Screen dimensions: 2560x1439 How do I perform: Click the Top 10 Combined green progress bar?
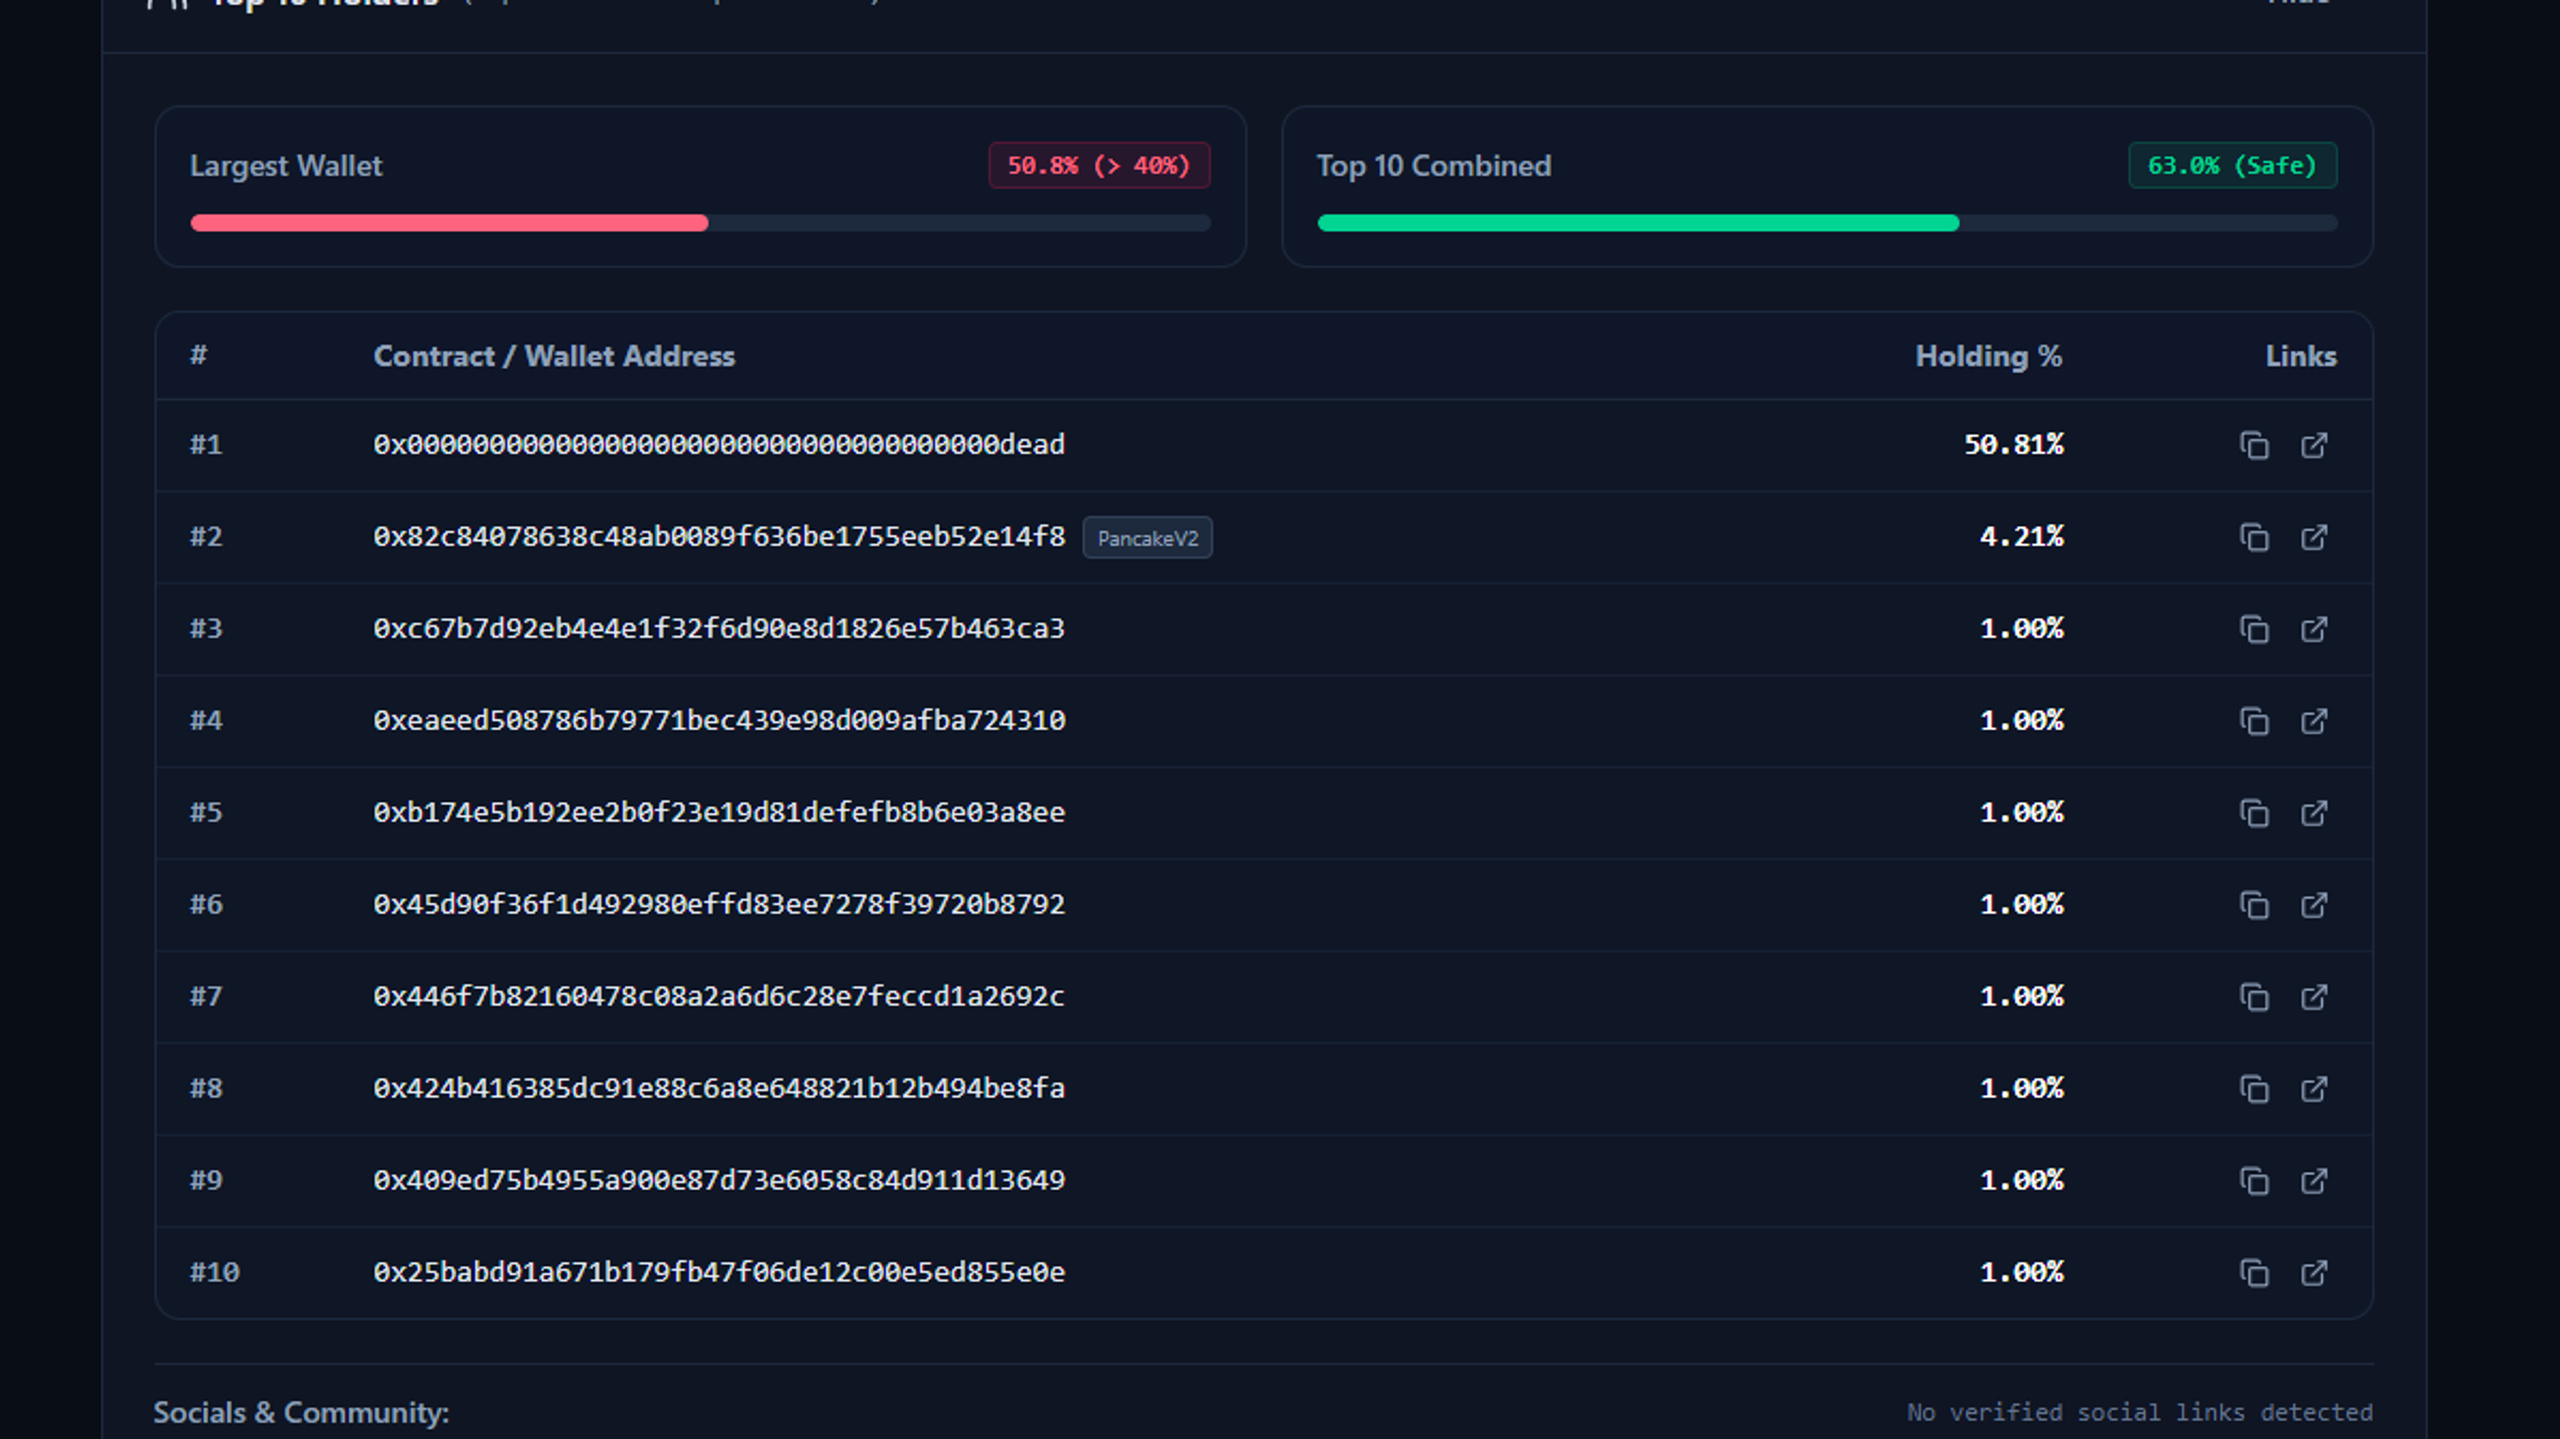point(1638,223)
